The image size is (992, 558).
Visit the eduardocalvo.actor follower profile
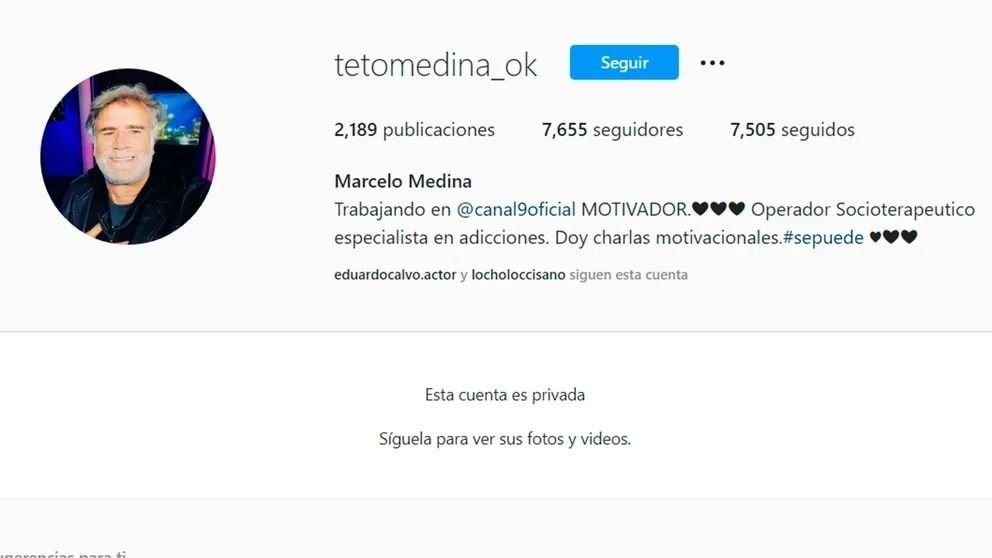point(395,275)
